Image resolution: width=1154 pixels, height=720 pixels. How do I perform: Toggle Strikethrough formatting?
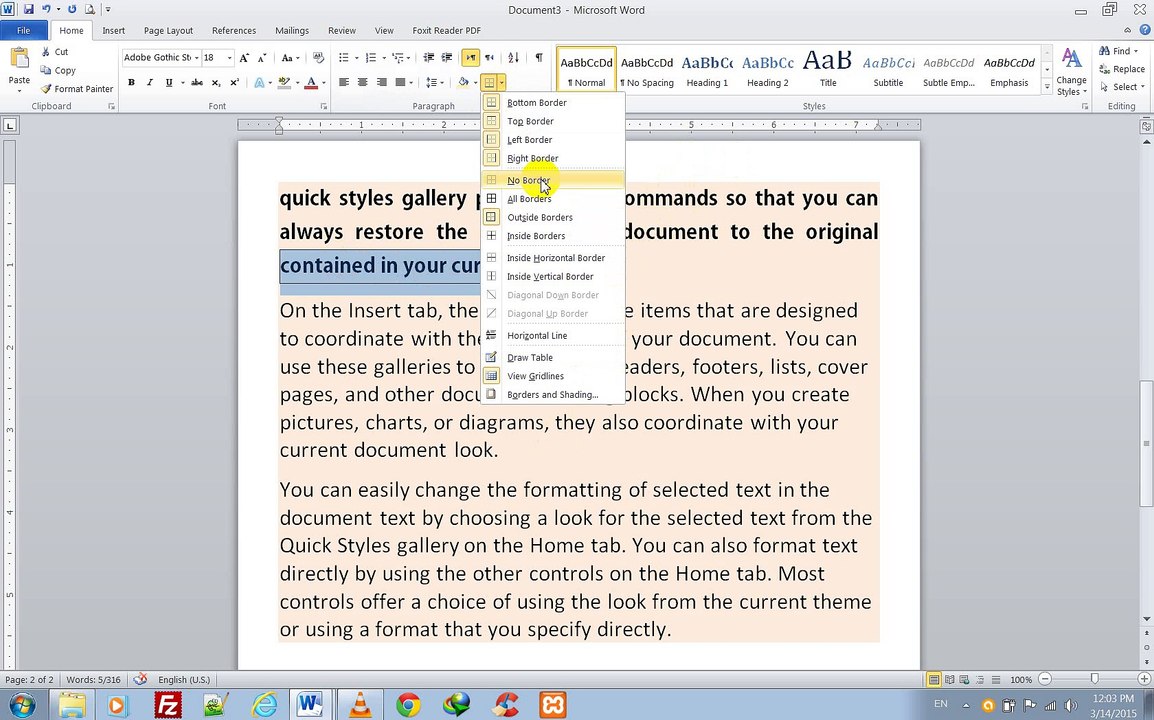[x=197, y=82]
